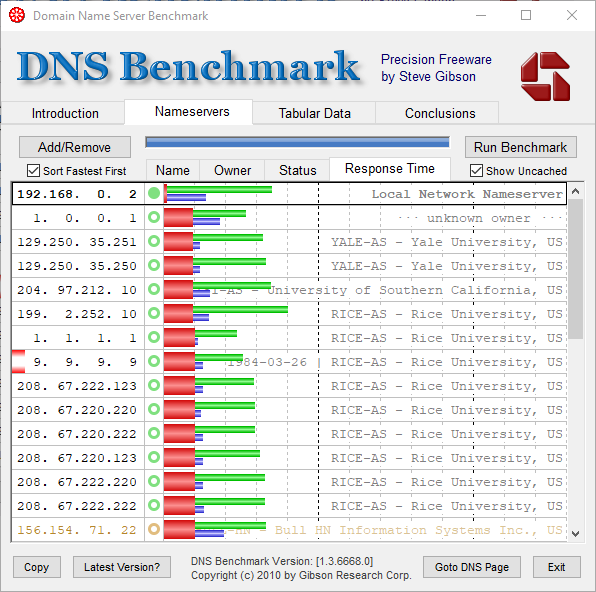The image size is (596, 592).
Task: Select the Status sub-tab
Action: [298, 170]
